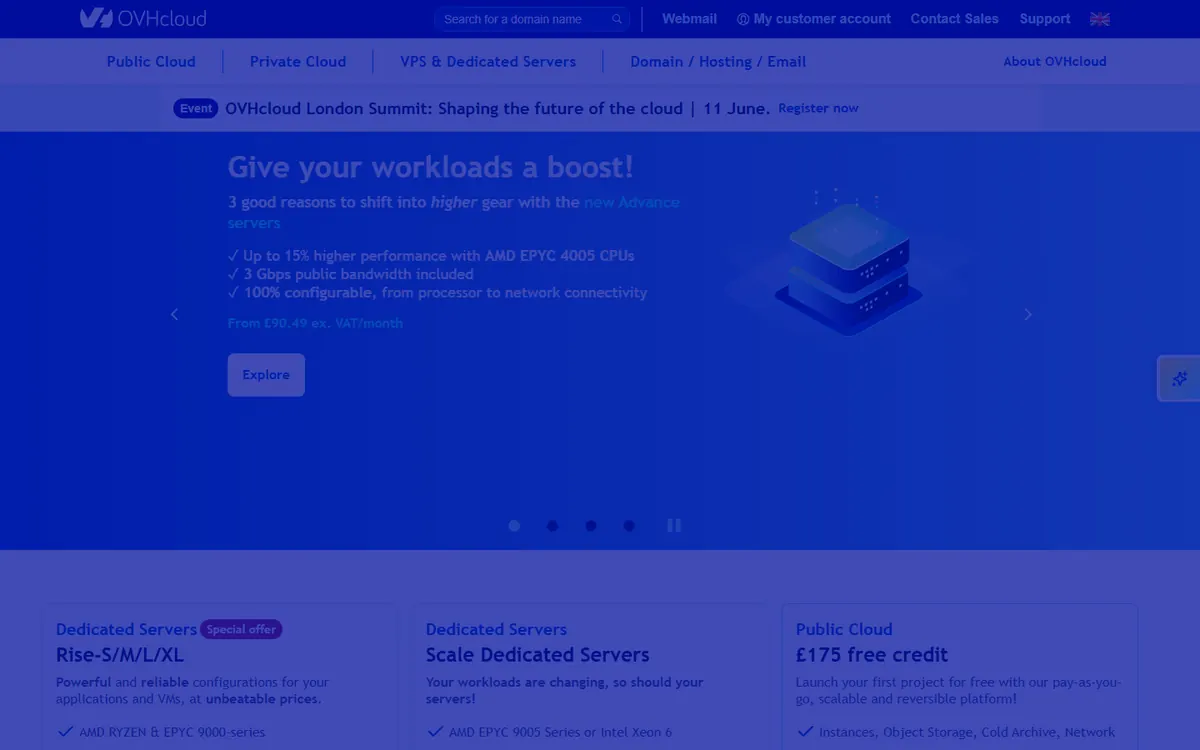Image resolution: width=1200 pixels, height=750 pixels.
Task: Open the About OVHcloud menu
Action: [1055, 61]
